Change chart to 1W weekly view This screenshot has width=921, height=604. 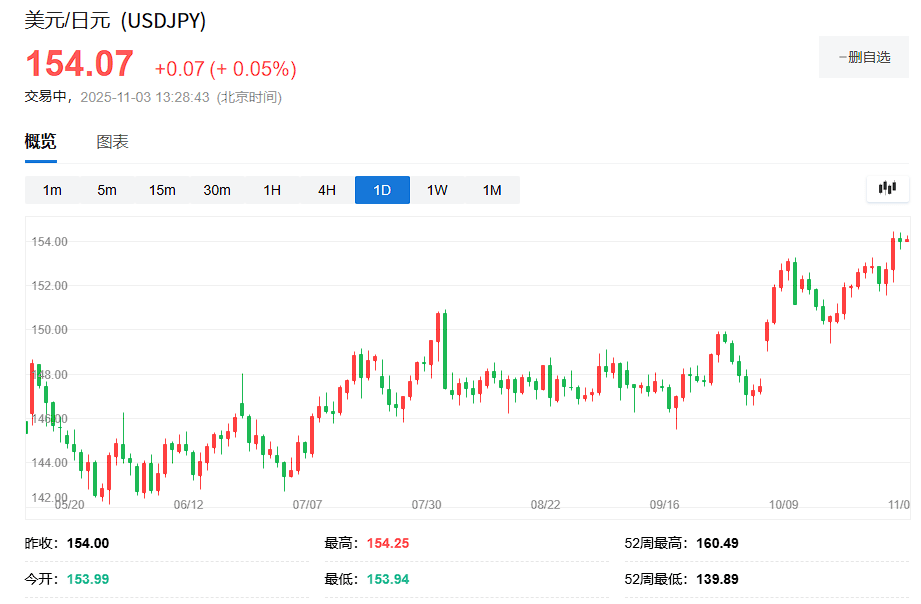click(x=437, y=190)
